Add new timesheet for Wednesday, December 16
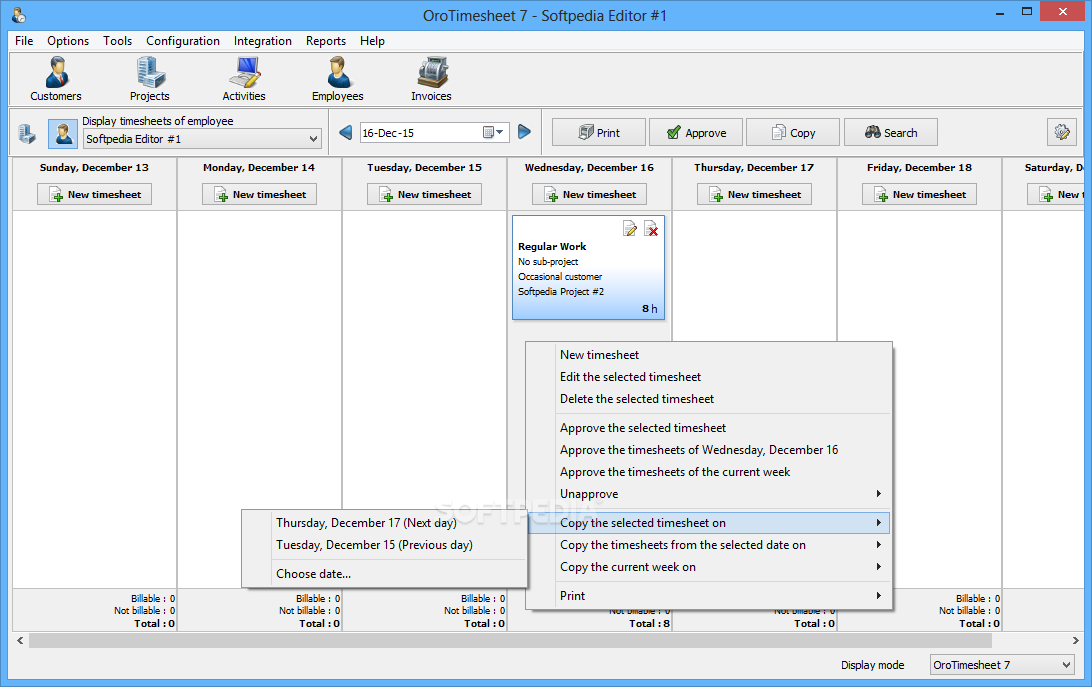The height and width of the screenshot is (687, 1092). [x=589, y=194]
